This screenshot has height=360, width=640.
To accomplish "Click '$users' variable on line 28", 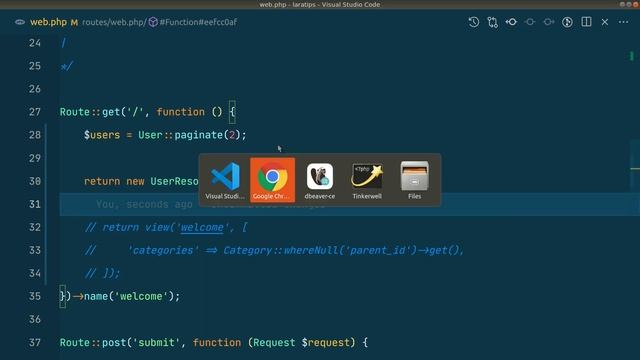I will [x=102, y=135].
